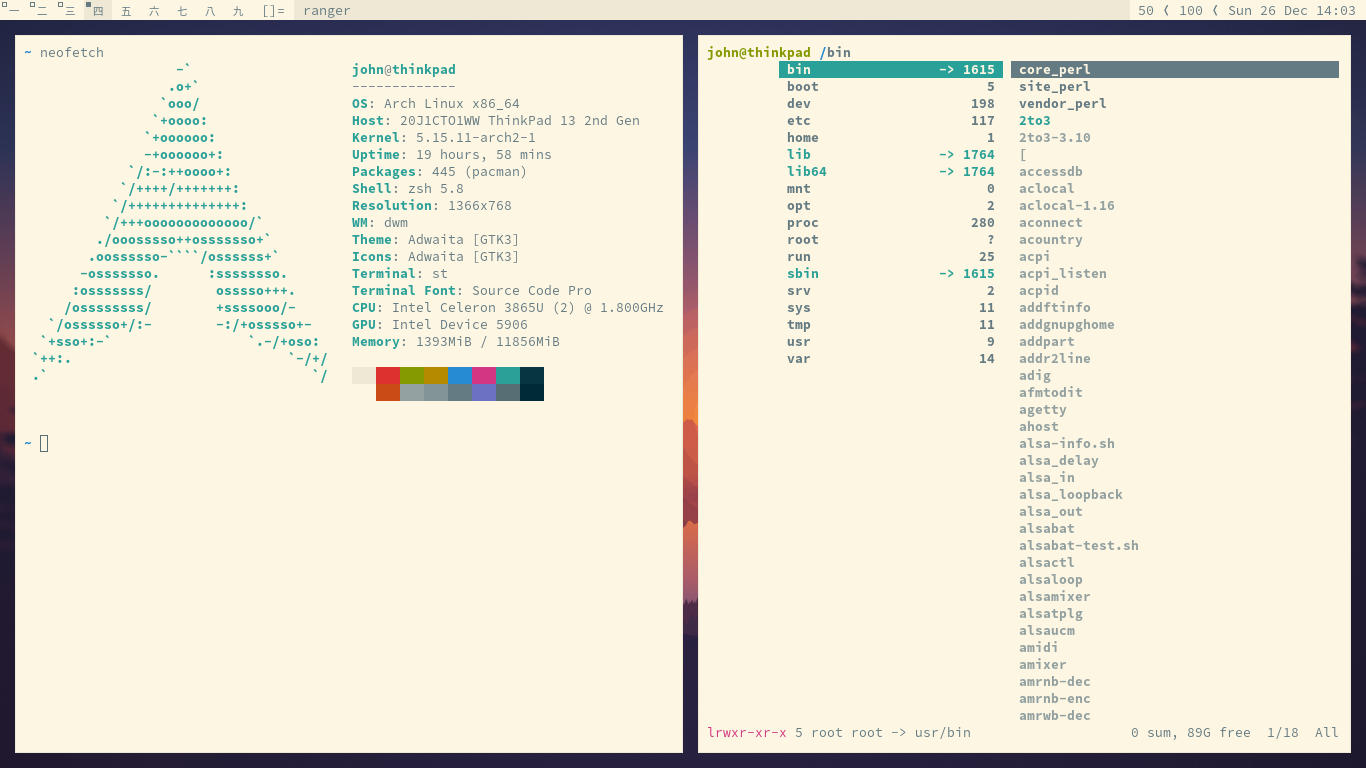
Task: Select the usr directory in ranger
Action: [x=891, y=341]
